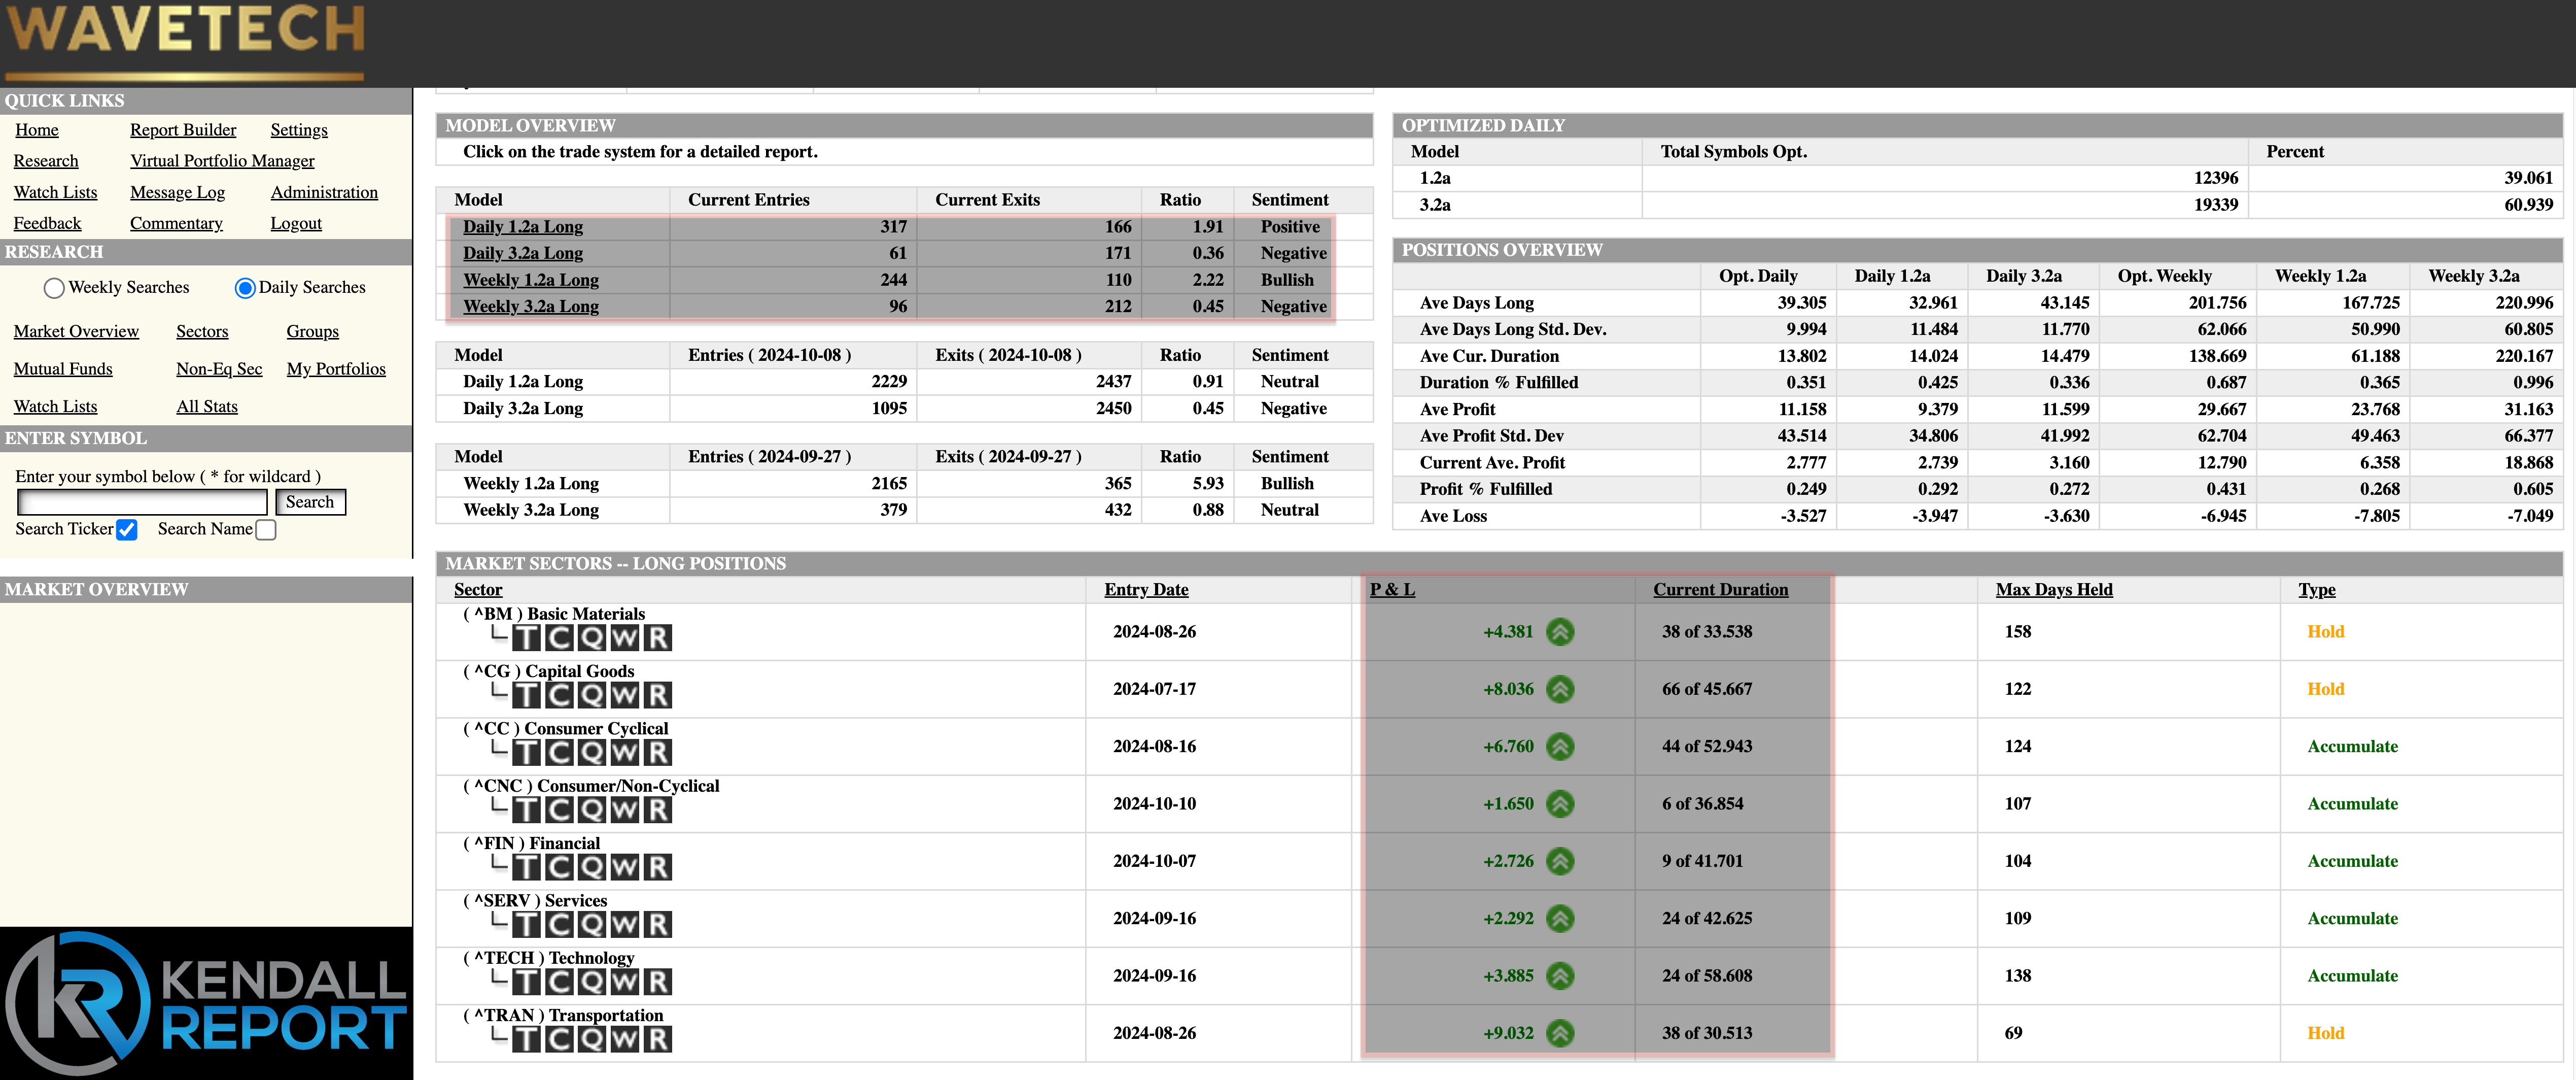Enable the Search Name checkbox

(x=266, y=530)
